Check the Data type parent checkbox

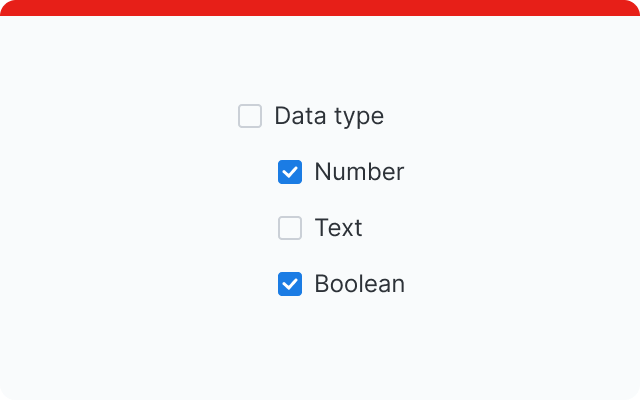[x=250, y=116]
